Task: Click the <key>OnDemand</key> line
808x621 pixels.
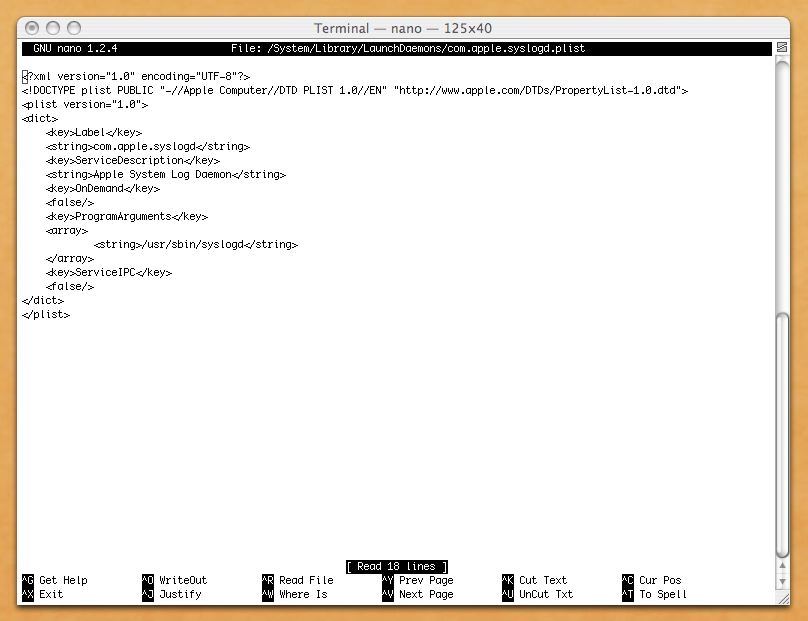Action: [x=103, y=188]
